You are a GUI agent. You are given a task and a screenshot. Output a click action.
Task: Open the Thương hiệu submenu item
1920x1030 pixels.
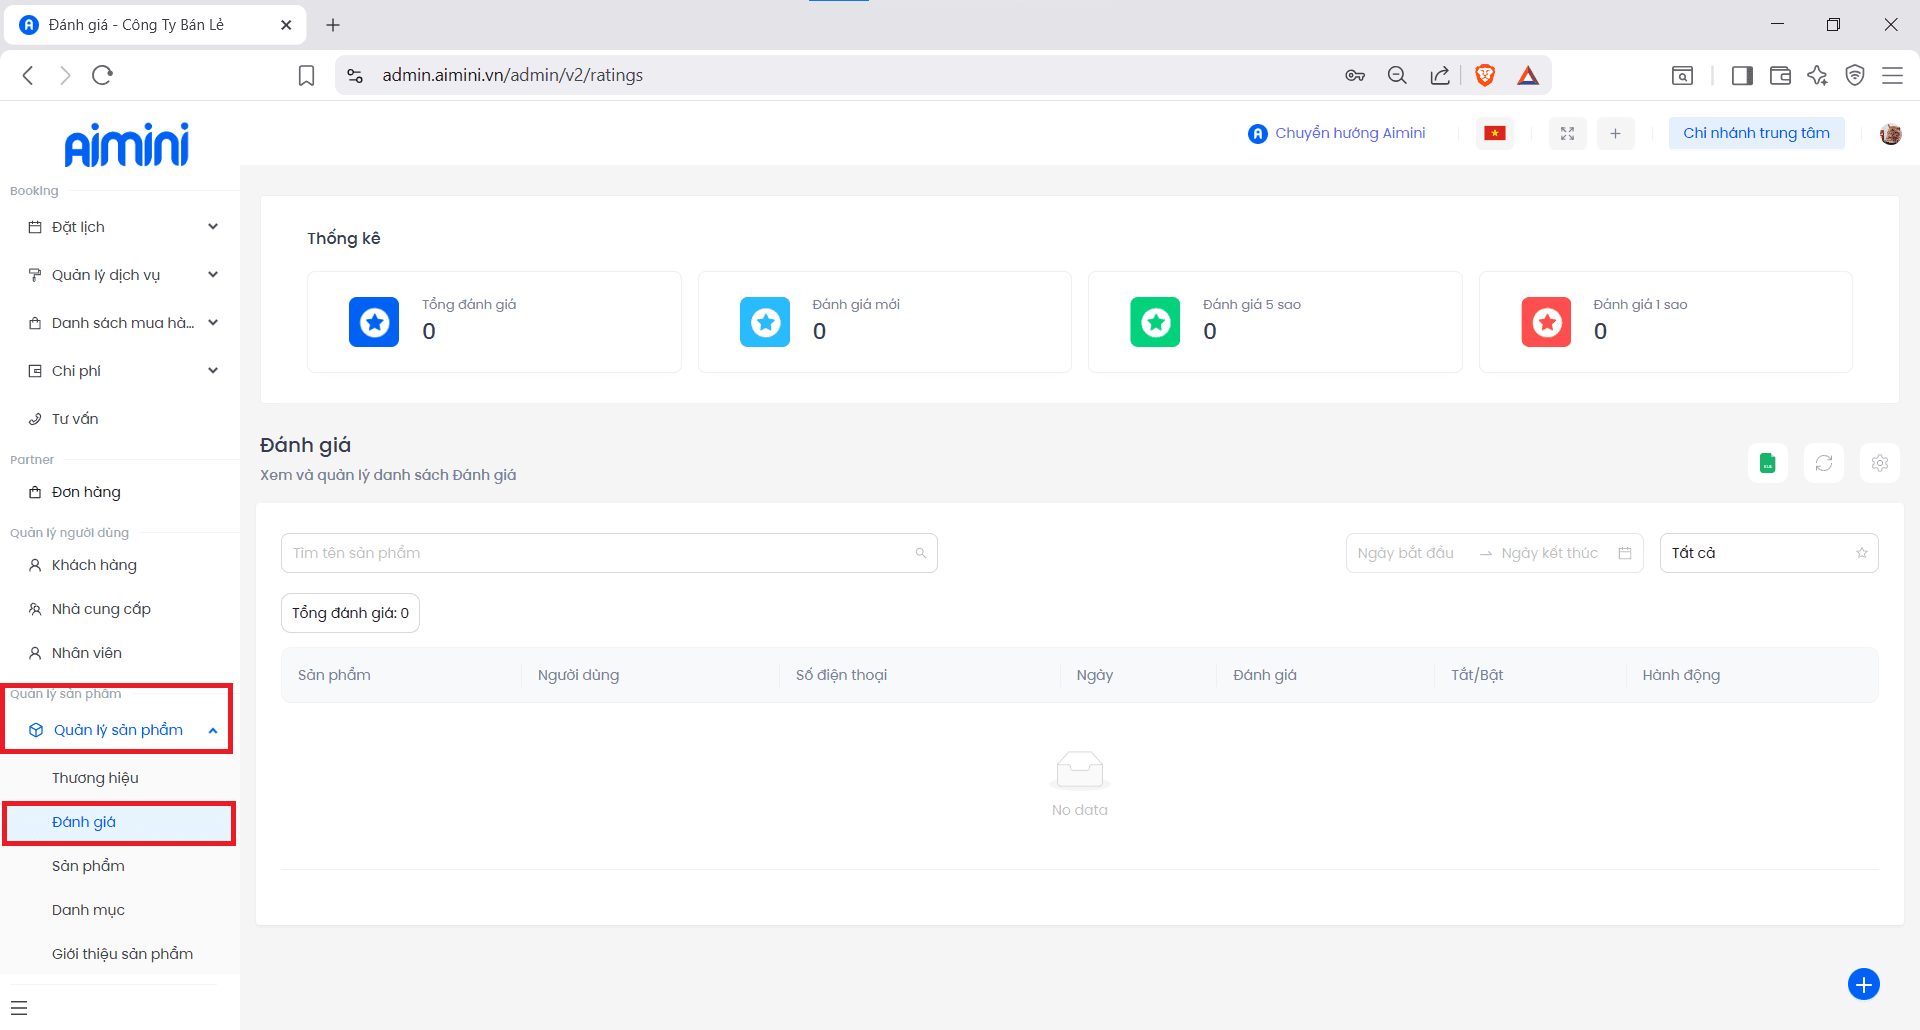(x=95, y=778)
